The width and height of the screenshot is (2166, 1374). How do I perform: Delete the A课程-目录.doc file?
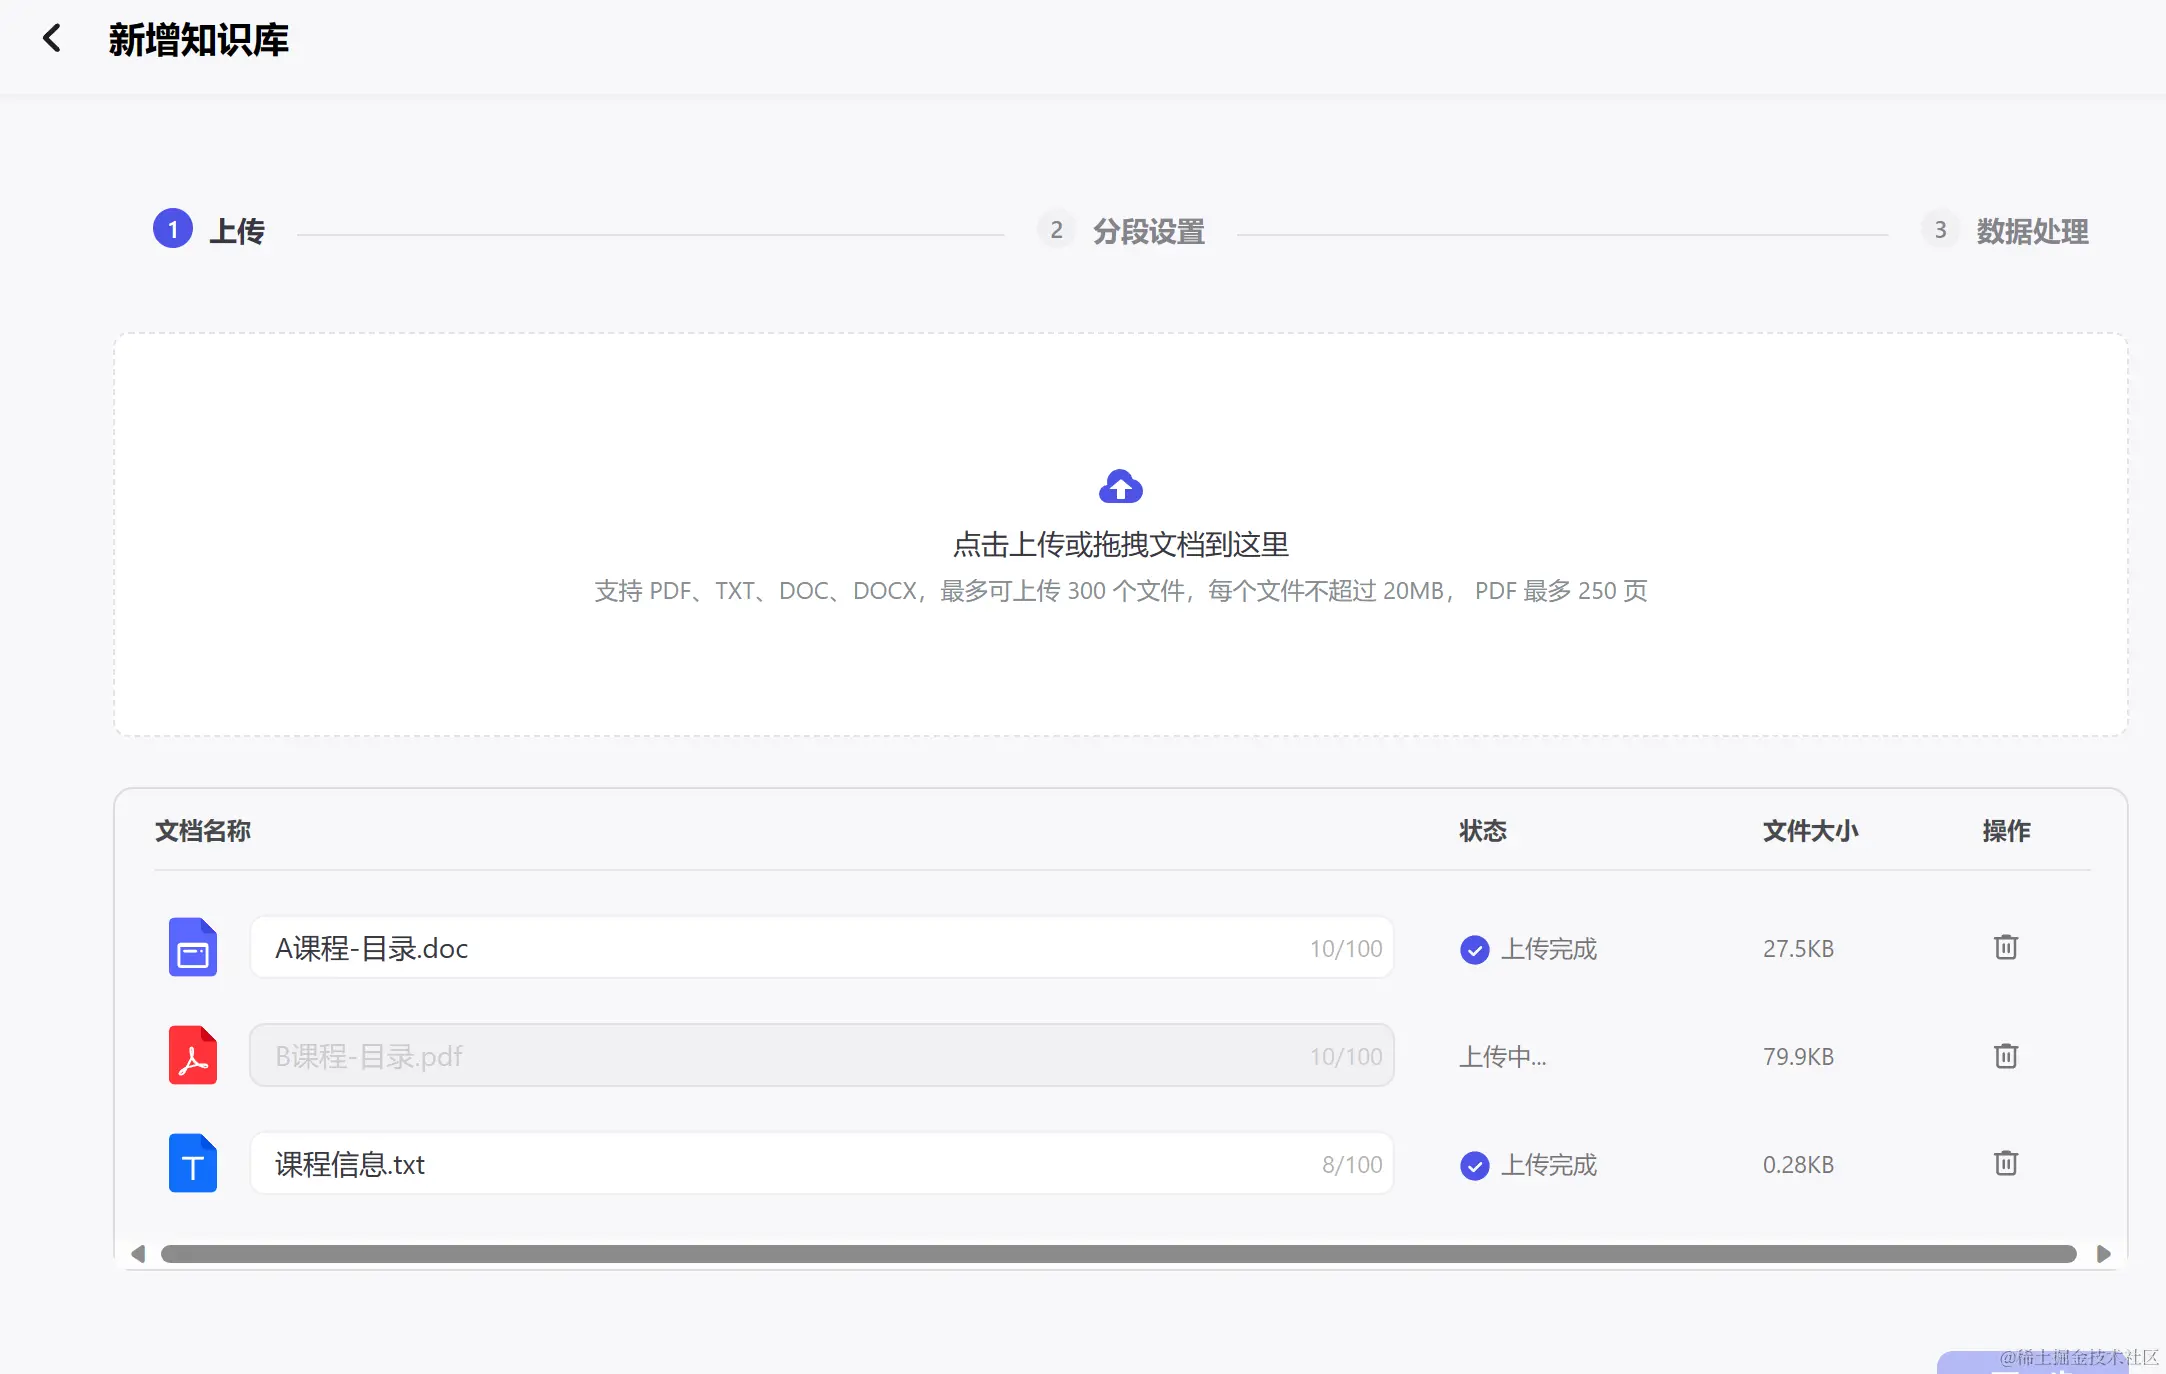tap(2005, 947)
